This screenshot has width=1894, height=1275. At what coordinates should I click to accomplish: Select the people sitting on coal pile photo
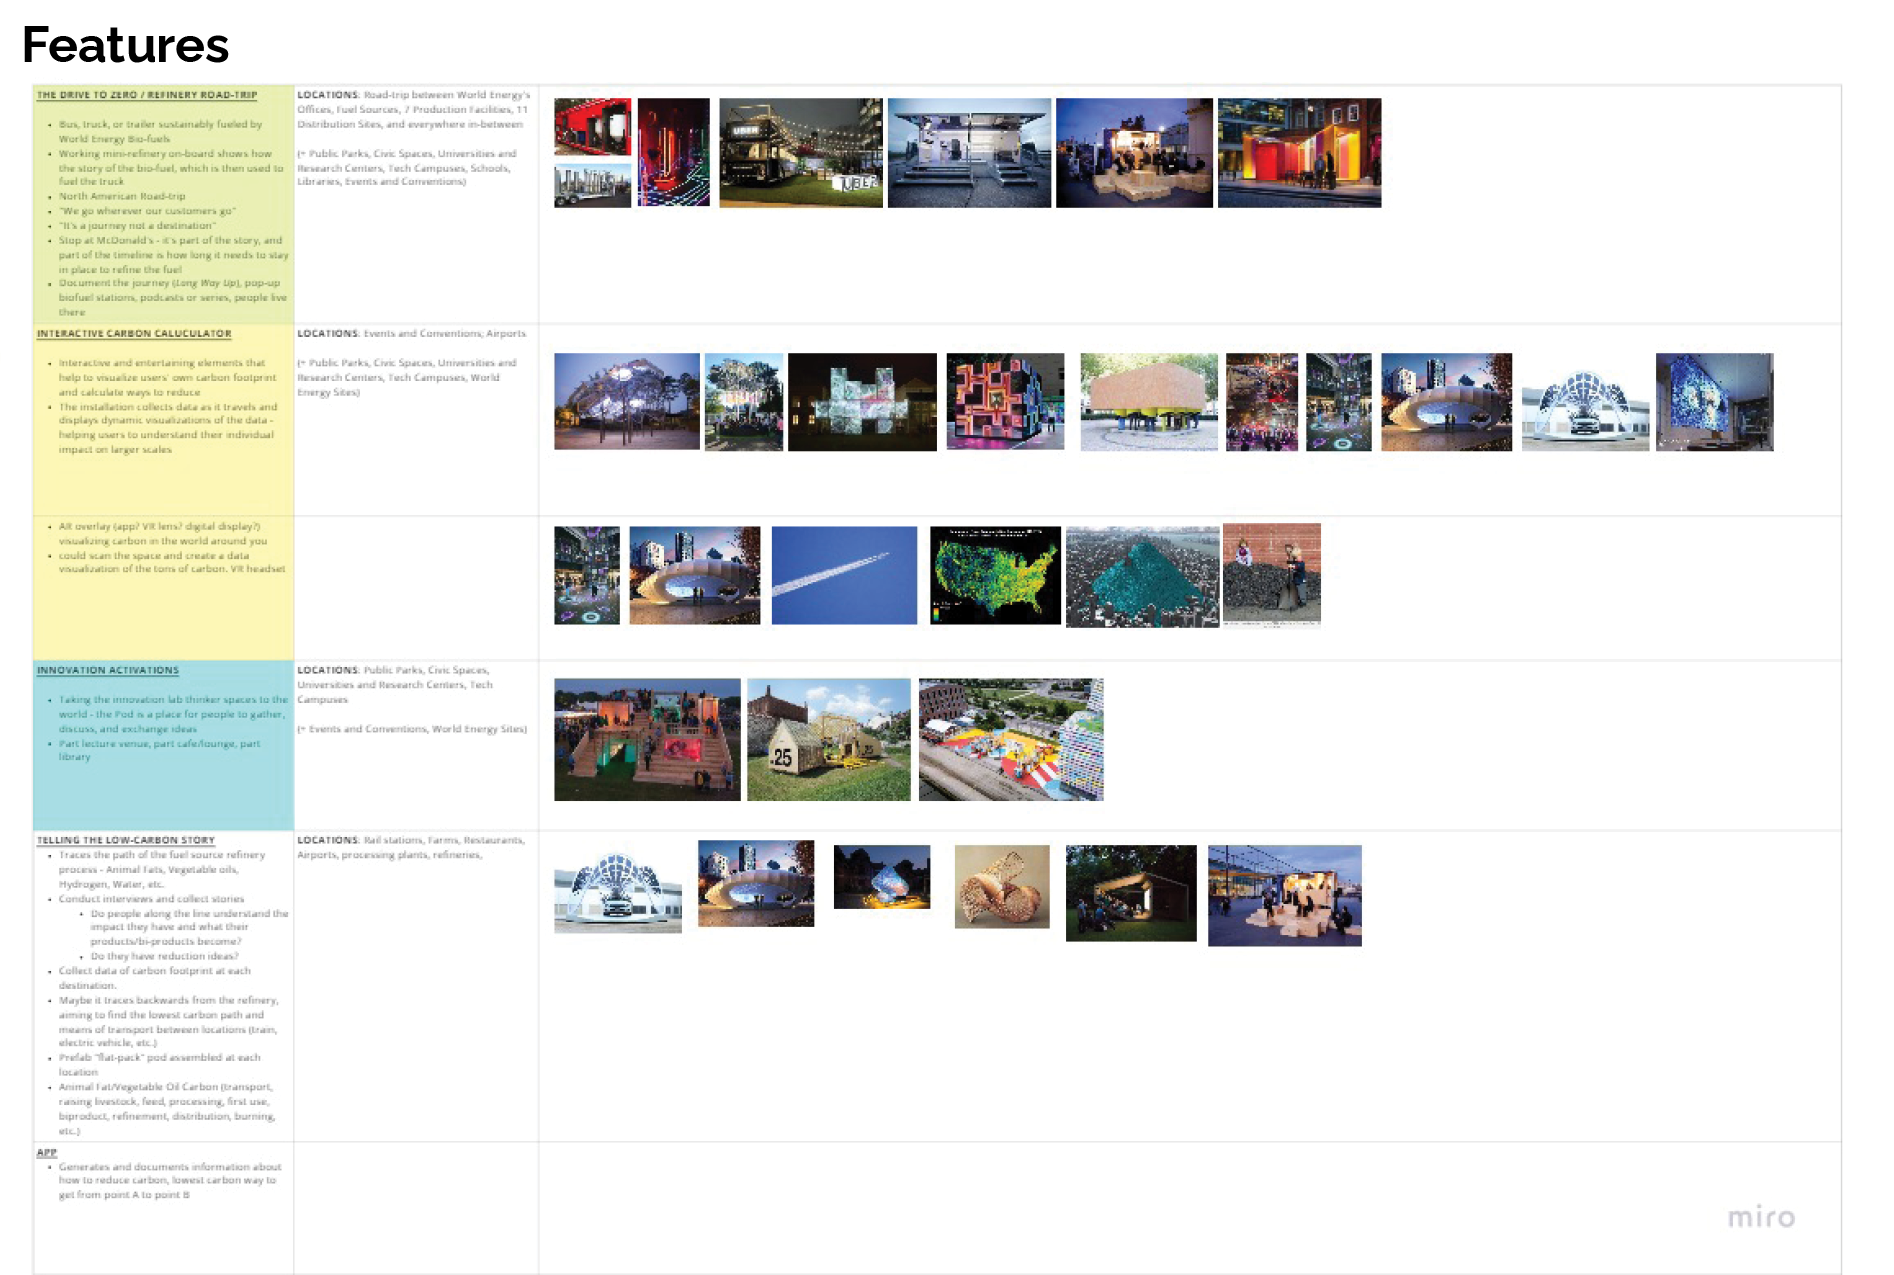click(1272, 575)
